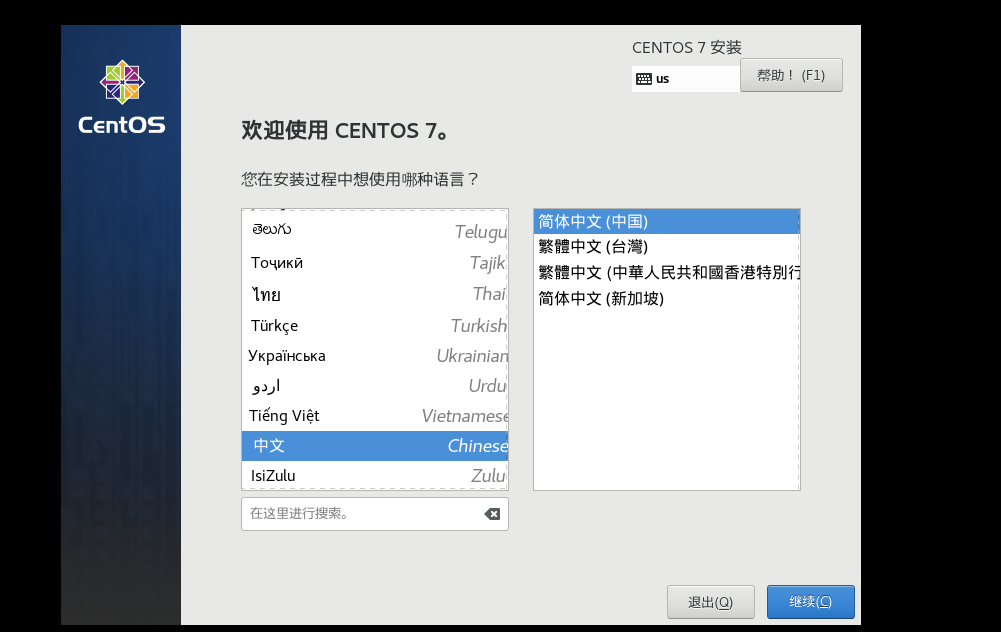Choose Türkçe (Turkish) language
This screenshot has width=1001, height=632.
[x=375, y=326]
